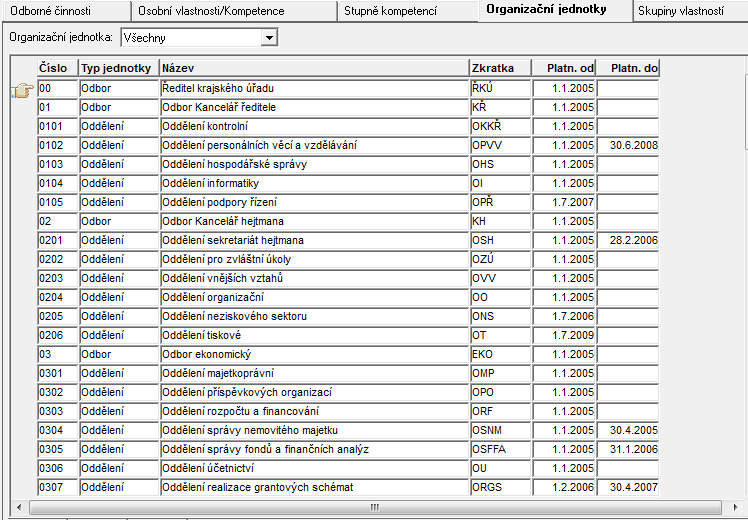Click number cell 0306

(x=58, y=468)
